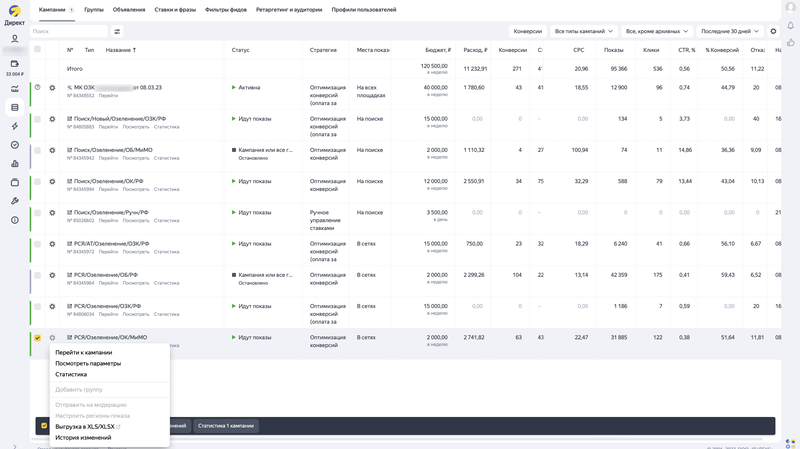
Task: Uncheck the РСЯ/Озеленение/ОК/МиМО campaign checkbox
Action: 37,338
